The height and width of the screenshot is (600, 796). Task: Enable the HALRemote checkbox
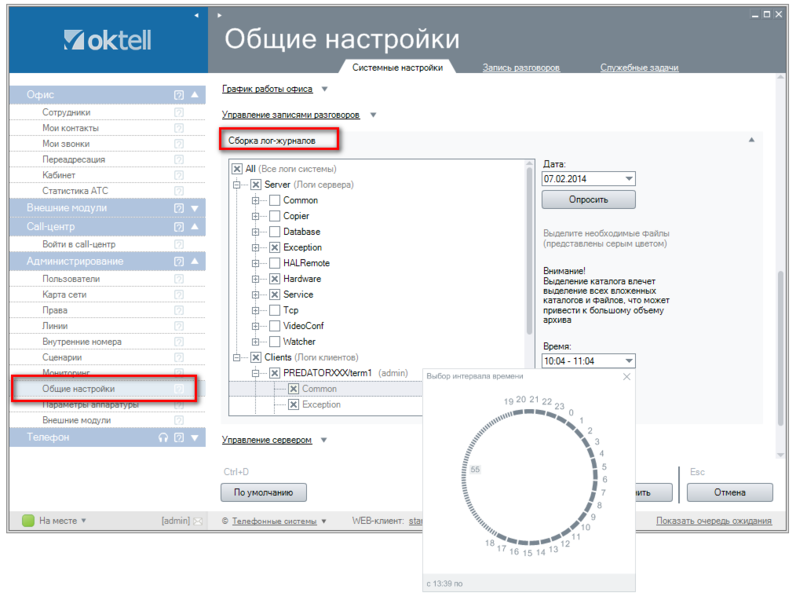click(275, 263)
